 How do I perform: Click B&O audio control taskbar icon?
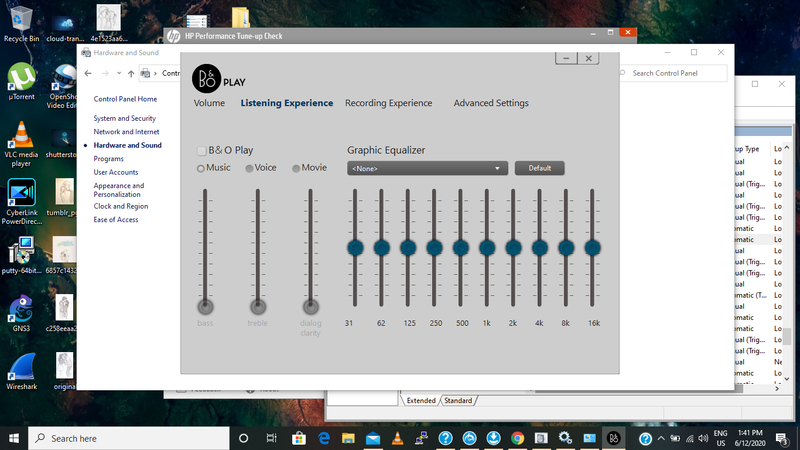pos(614,438)
